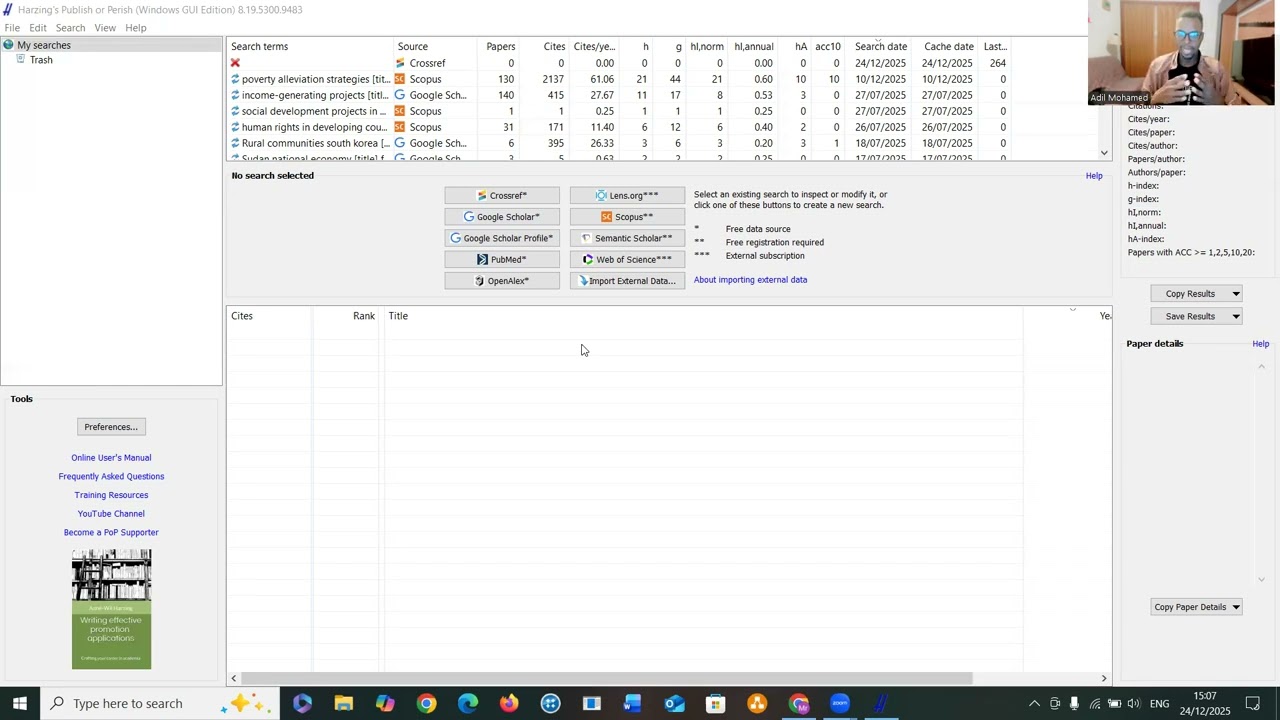The width and height of the screenshot is (1280, 720).
Task: Click the taskbar search box
Action: point(160,703)
